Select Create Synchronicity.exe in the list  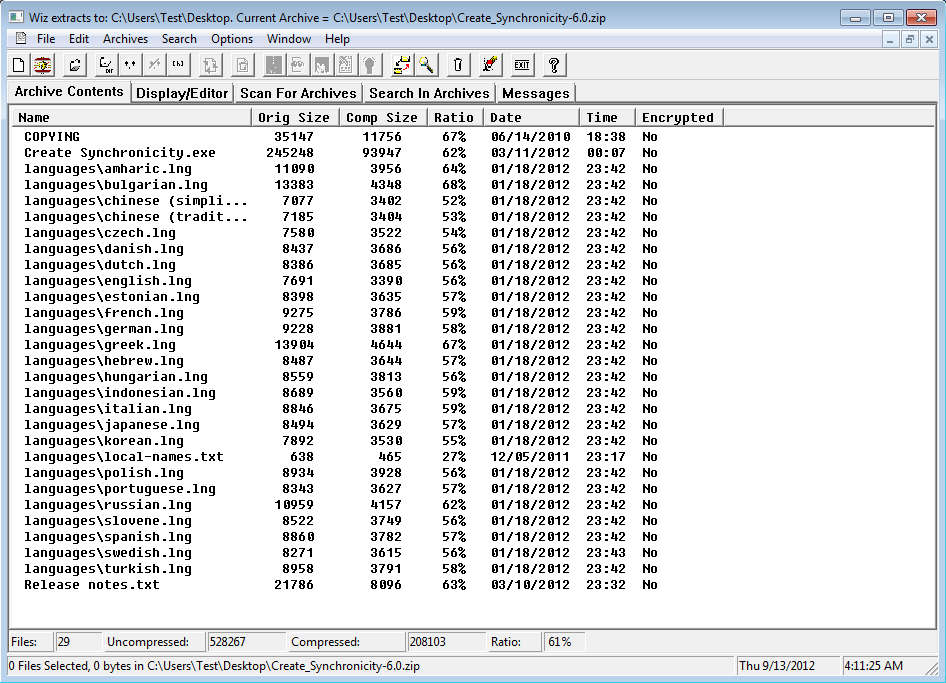pyautogui.click(x=119, y=153)
